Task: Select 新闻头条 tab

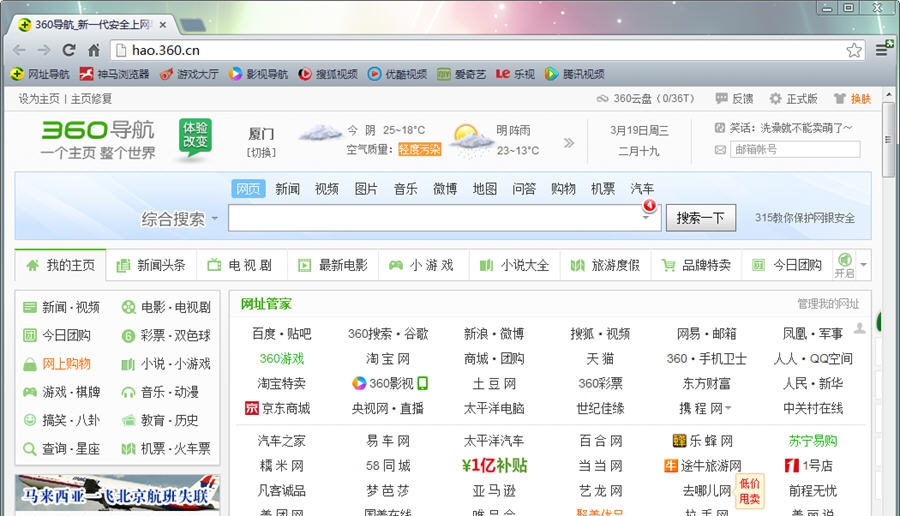Action: coord(152,265)
